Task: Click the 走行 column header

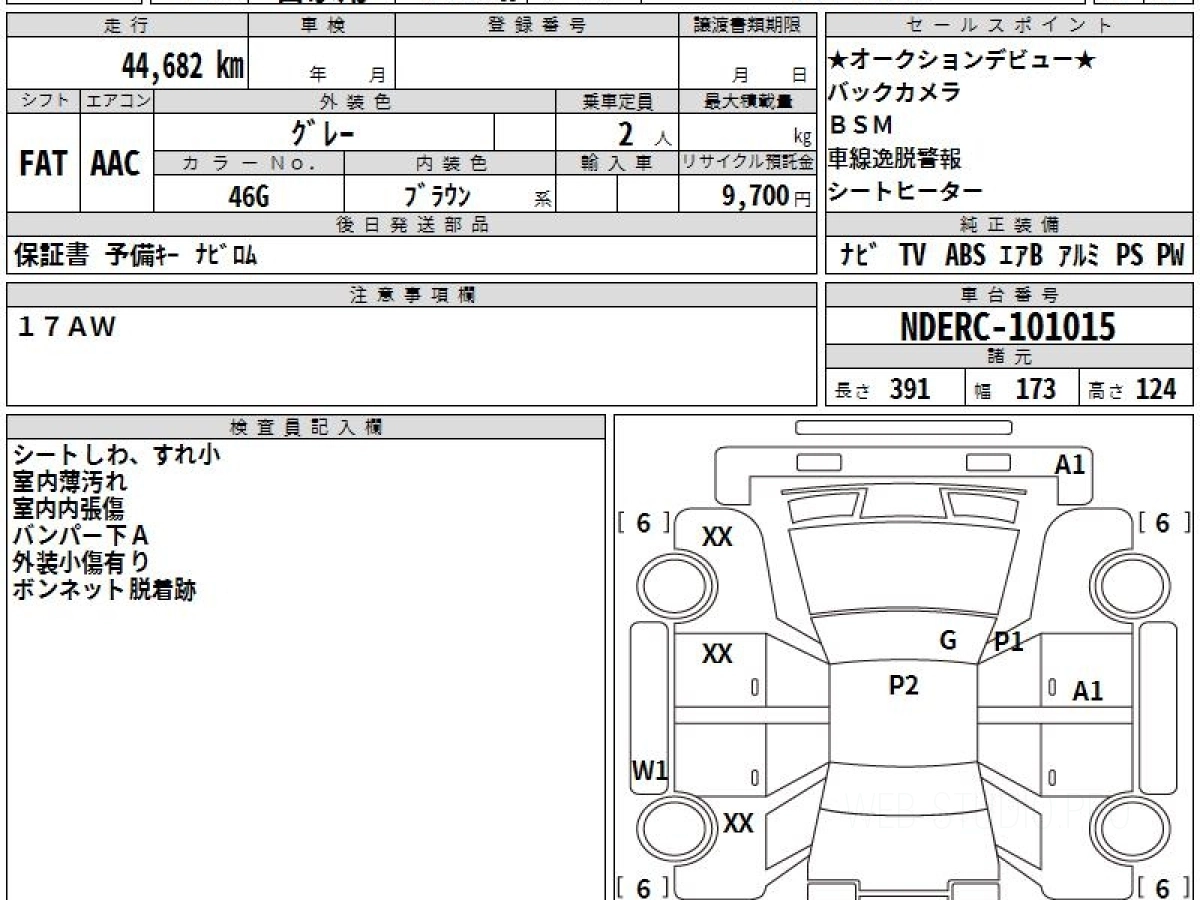Action: (126, 25)
